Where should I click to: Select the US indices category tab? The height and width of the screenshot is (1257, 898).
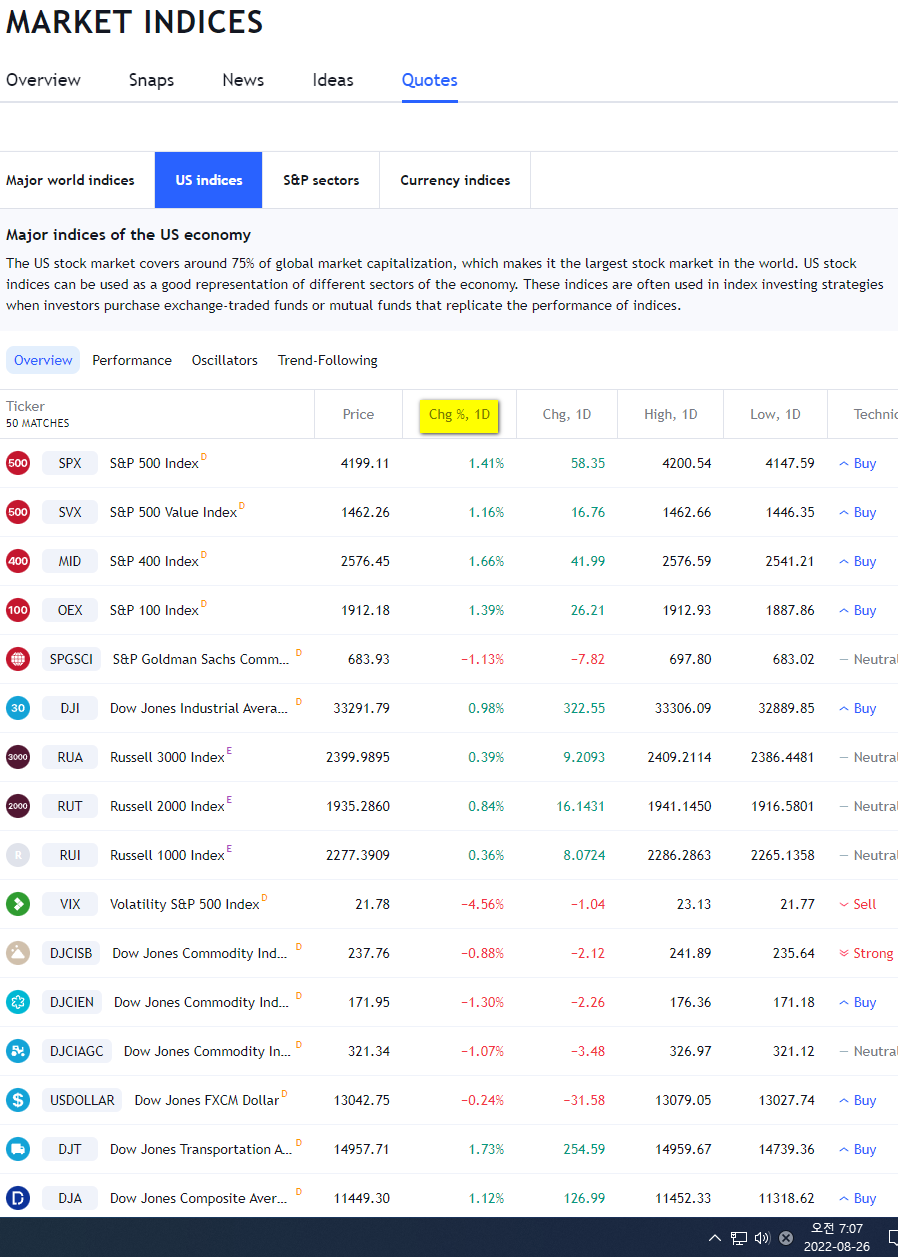point(209,180)
